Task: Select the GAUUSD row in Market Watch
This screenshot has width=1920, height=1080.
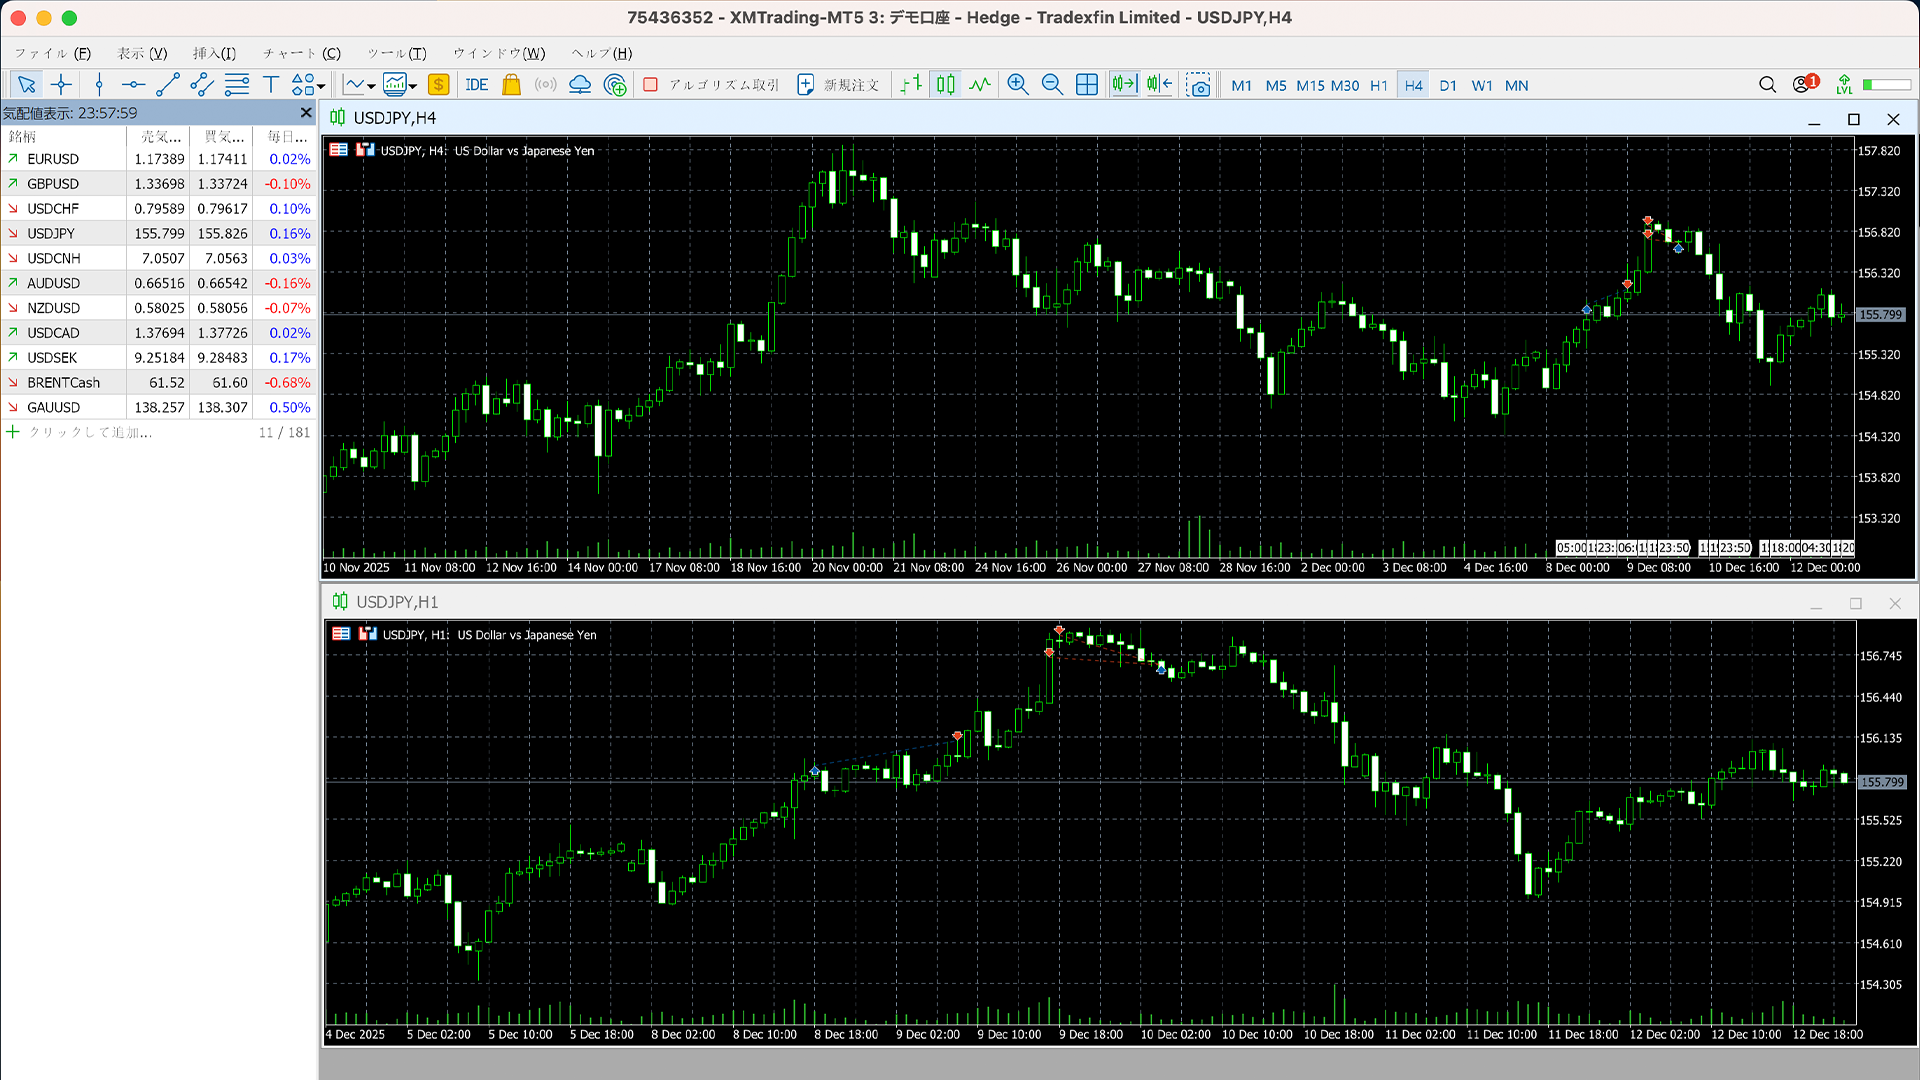Action: [54, 407]
